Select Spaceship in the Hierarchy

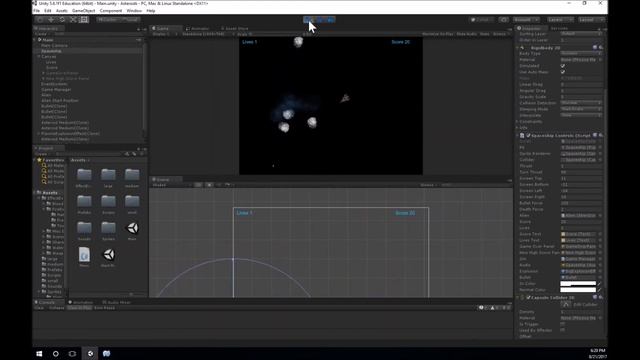51,51
